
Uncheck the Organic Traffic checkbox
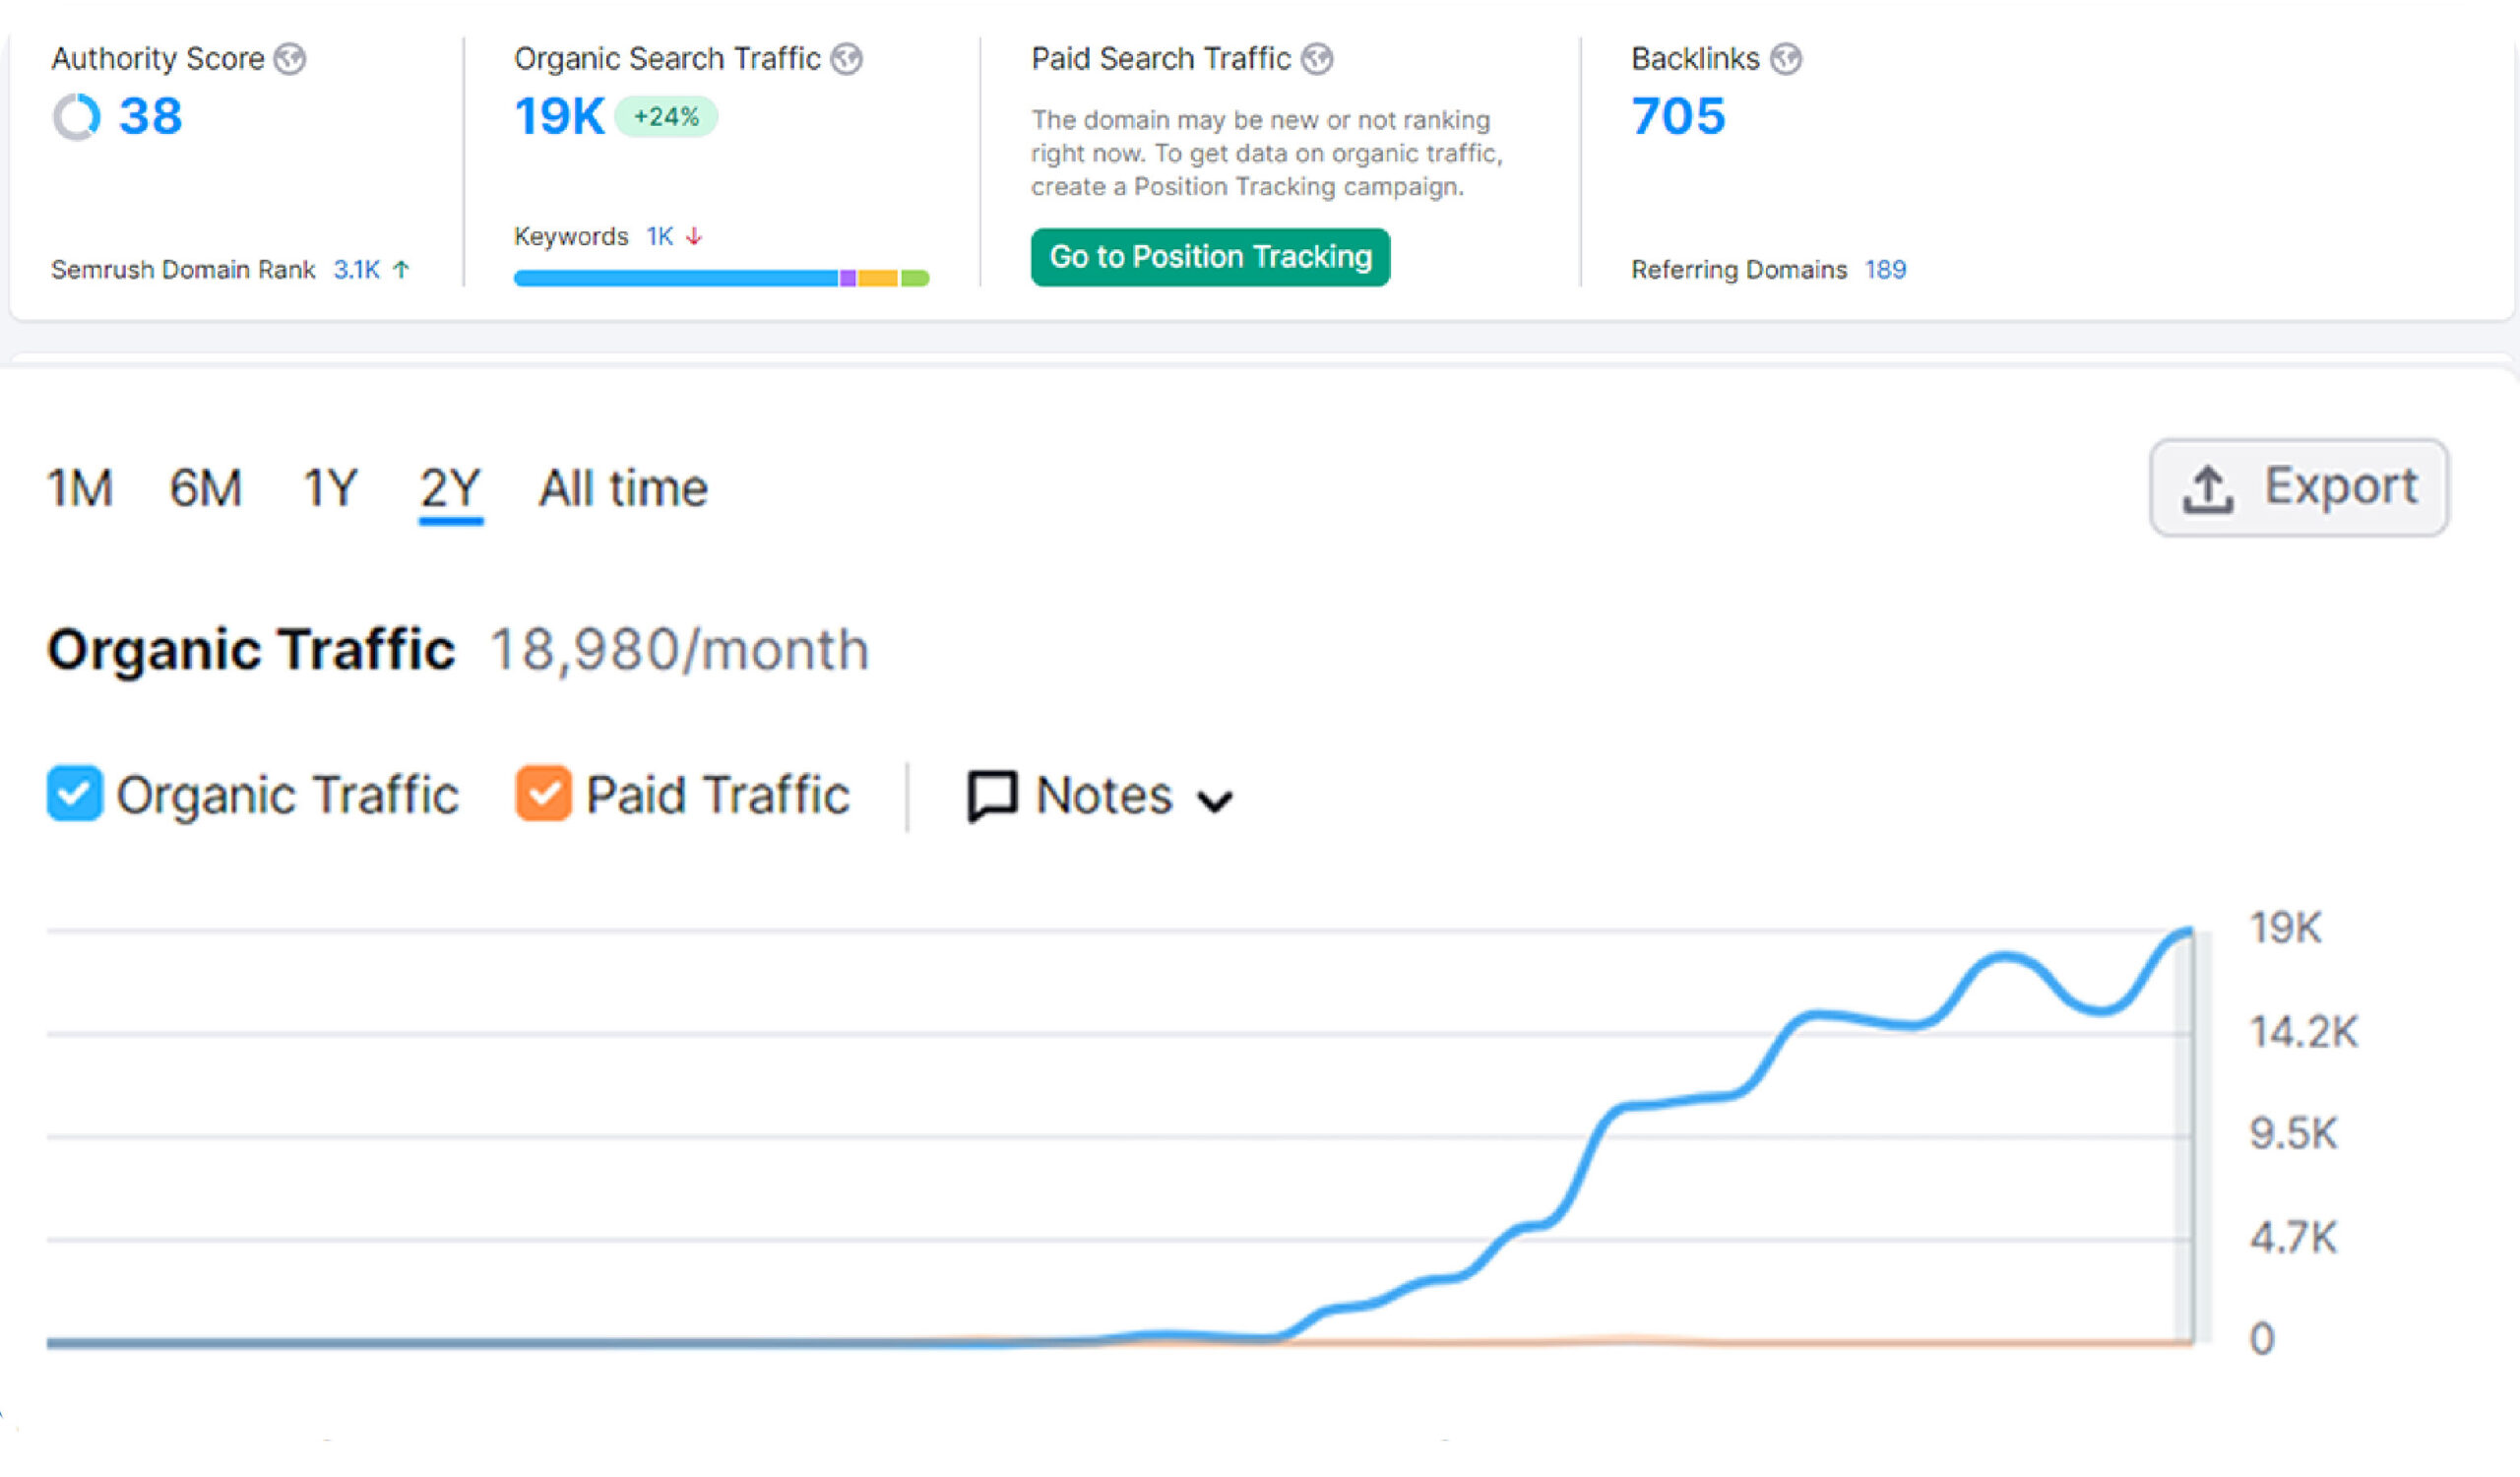coord(75,794)
